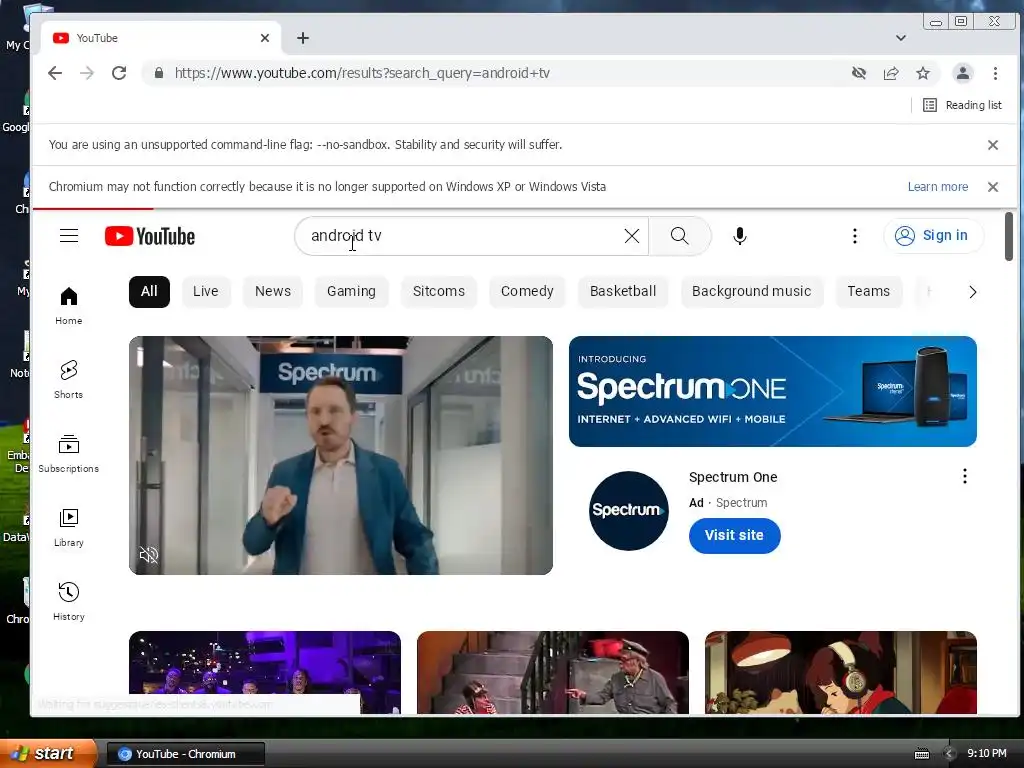Open History from the sidebar

[69, 601]
